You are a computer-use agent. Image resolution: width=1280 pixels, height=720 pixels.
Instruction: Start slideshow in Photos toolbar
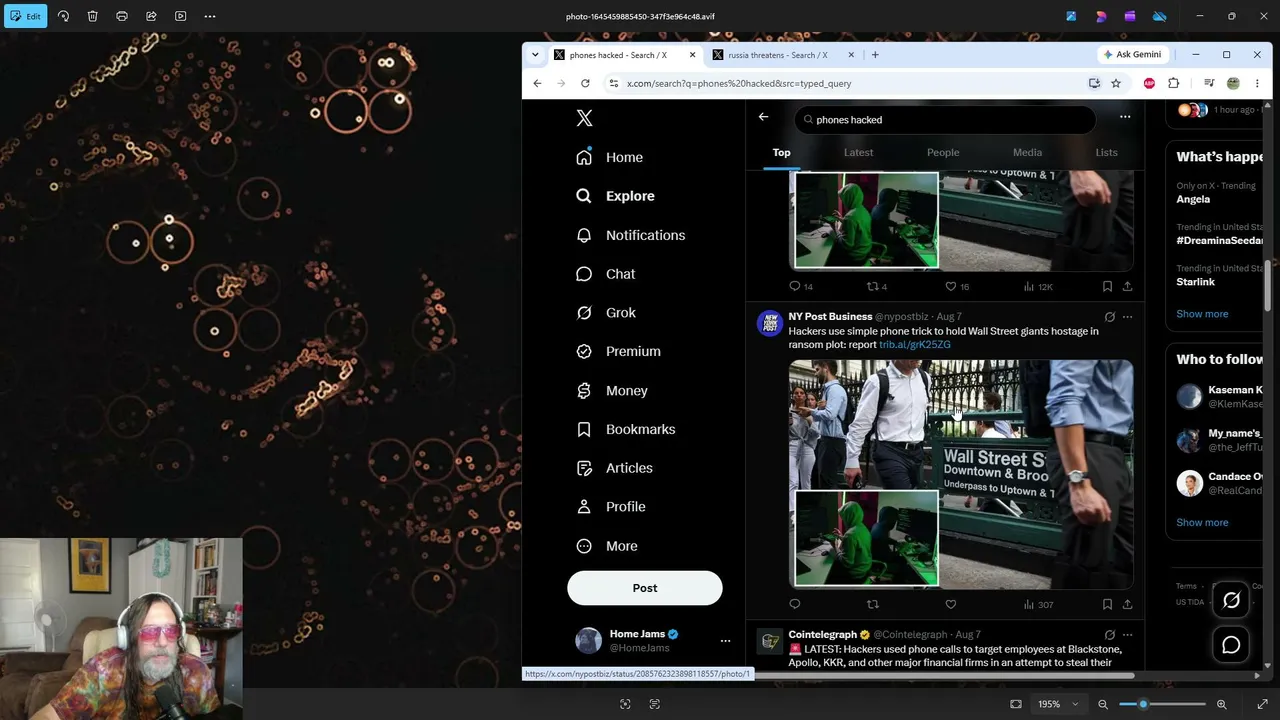point(181,16)
